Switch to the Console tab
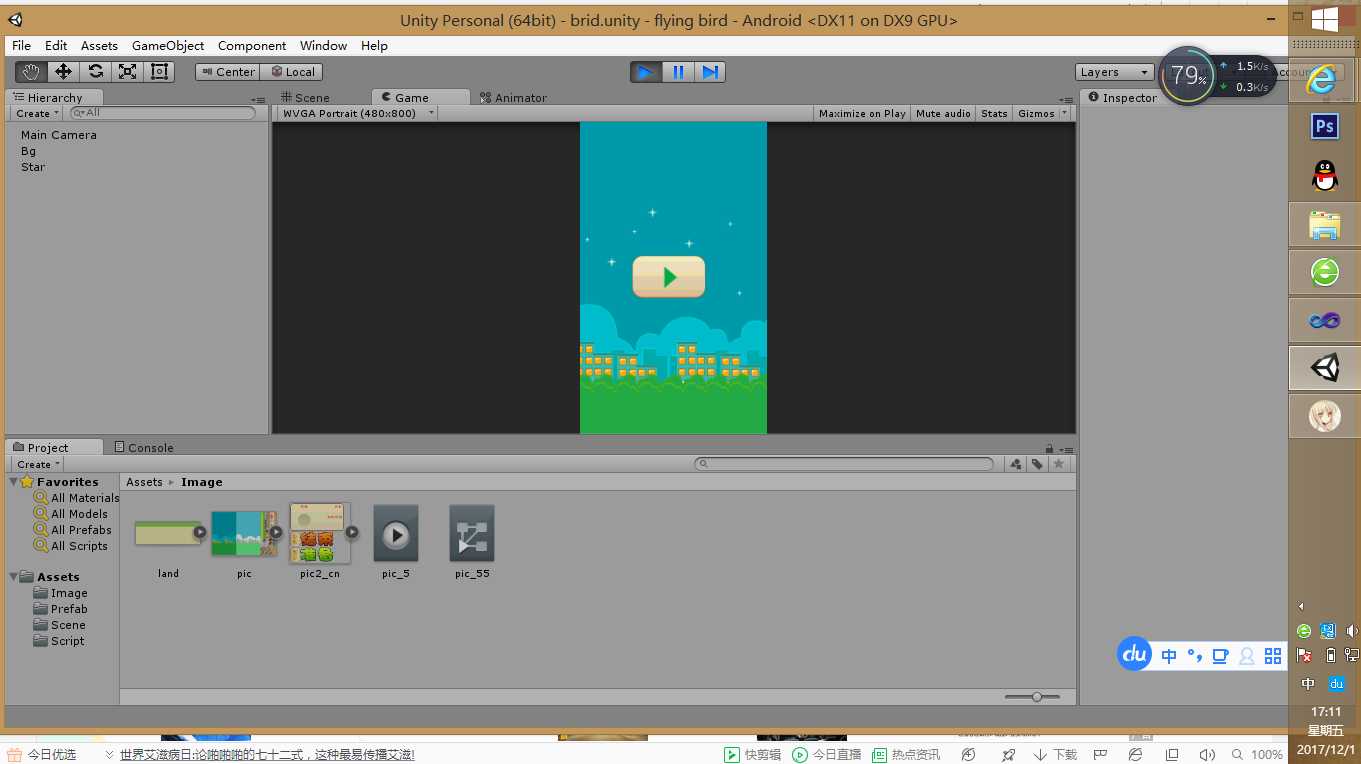This screenshot has width=1361, height=764. pos(144,447)
